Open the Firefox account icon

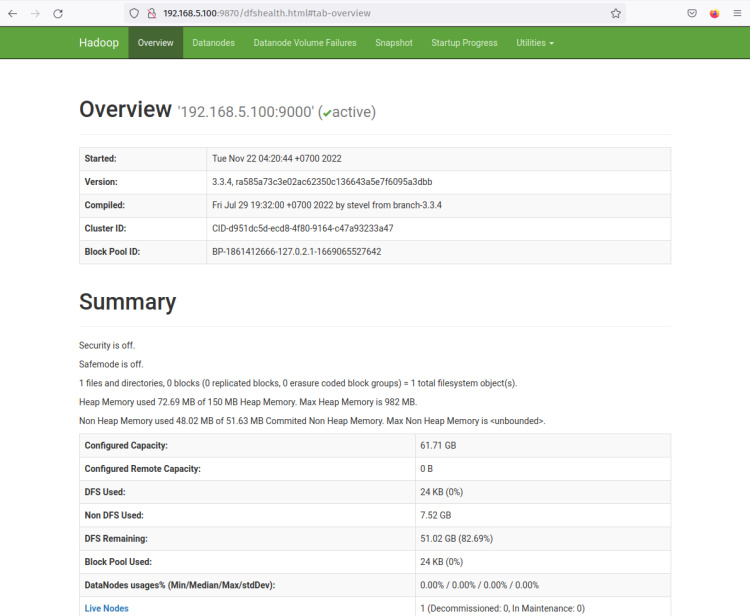click(714, 14)
